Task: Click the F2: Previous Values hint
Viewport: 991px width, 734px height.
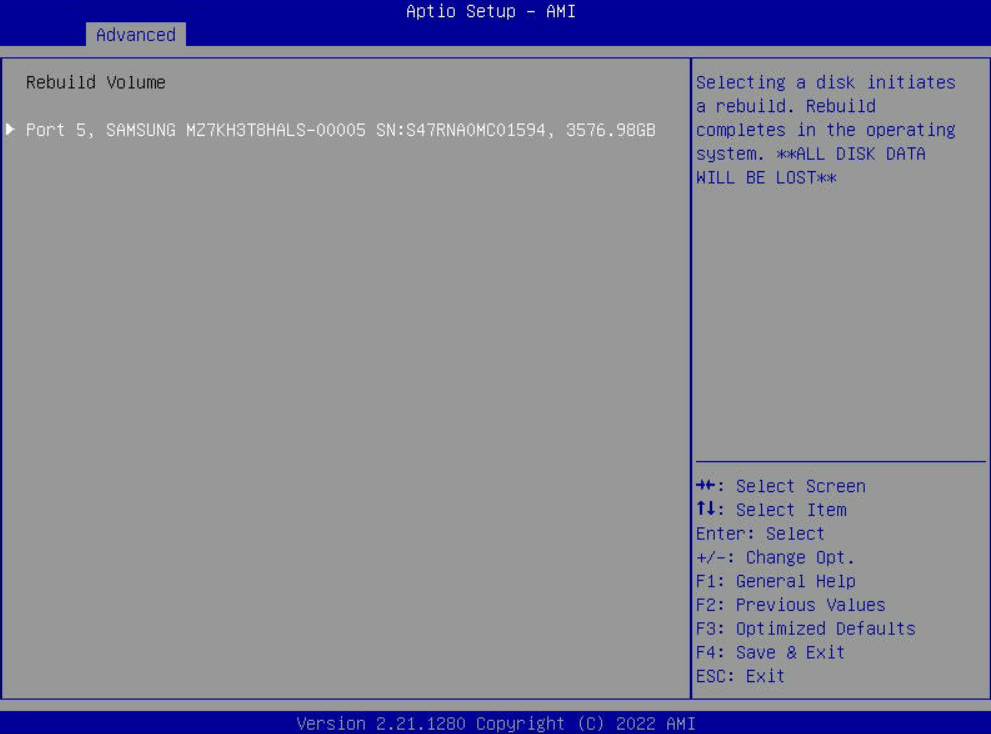Action: pyautogui.click(x=791, y=605)
